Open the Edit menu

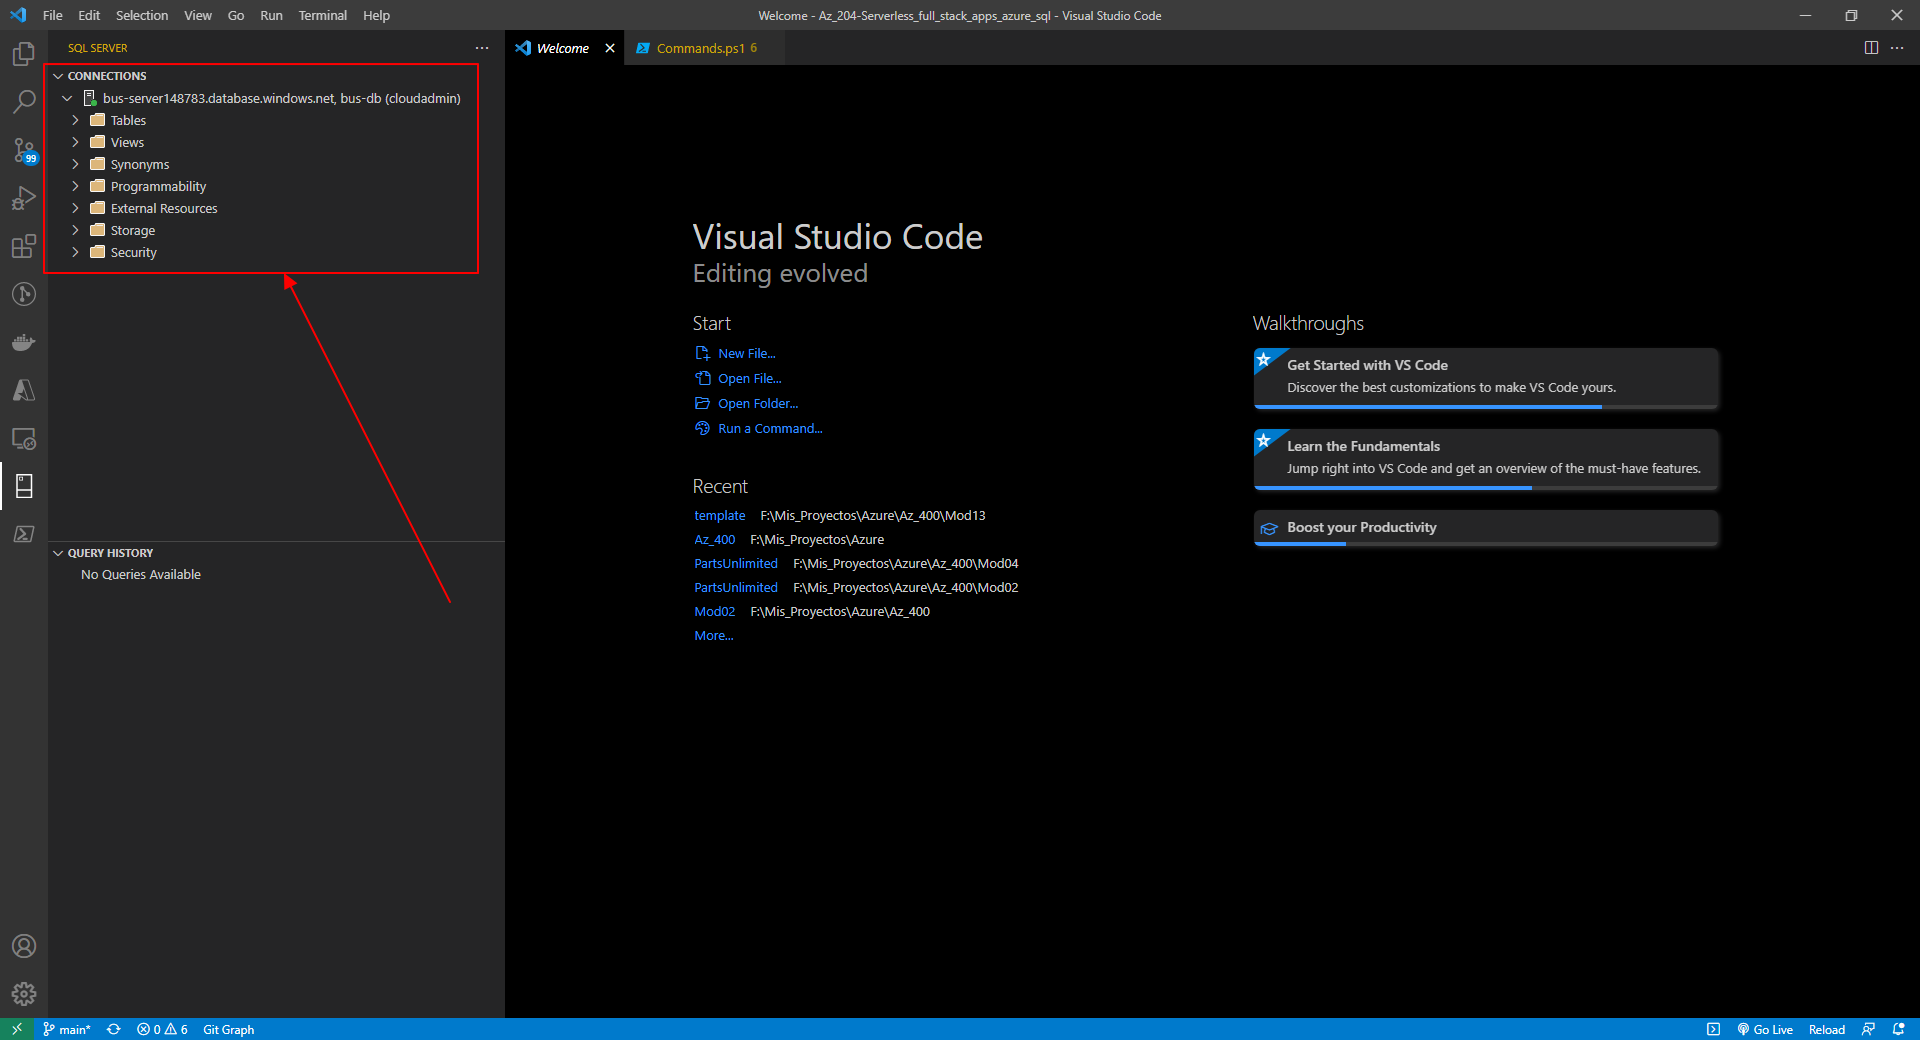tap(89, 15)
